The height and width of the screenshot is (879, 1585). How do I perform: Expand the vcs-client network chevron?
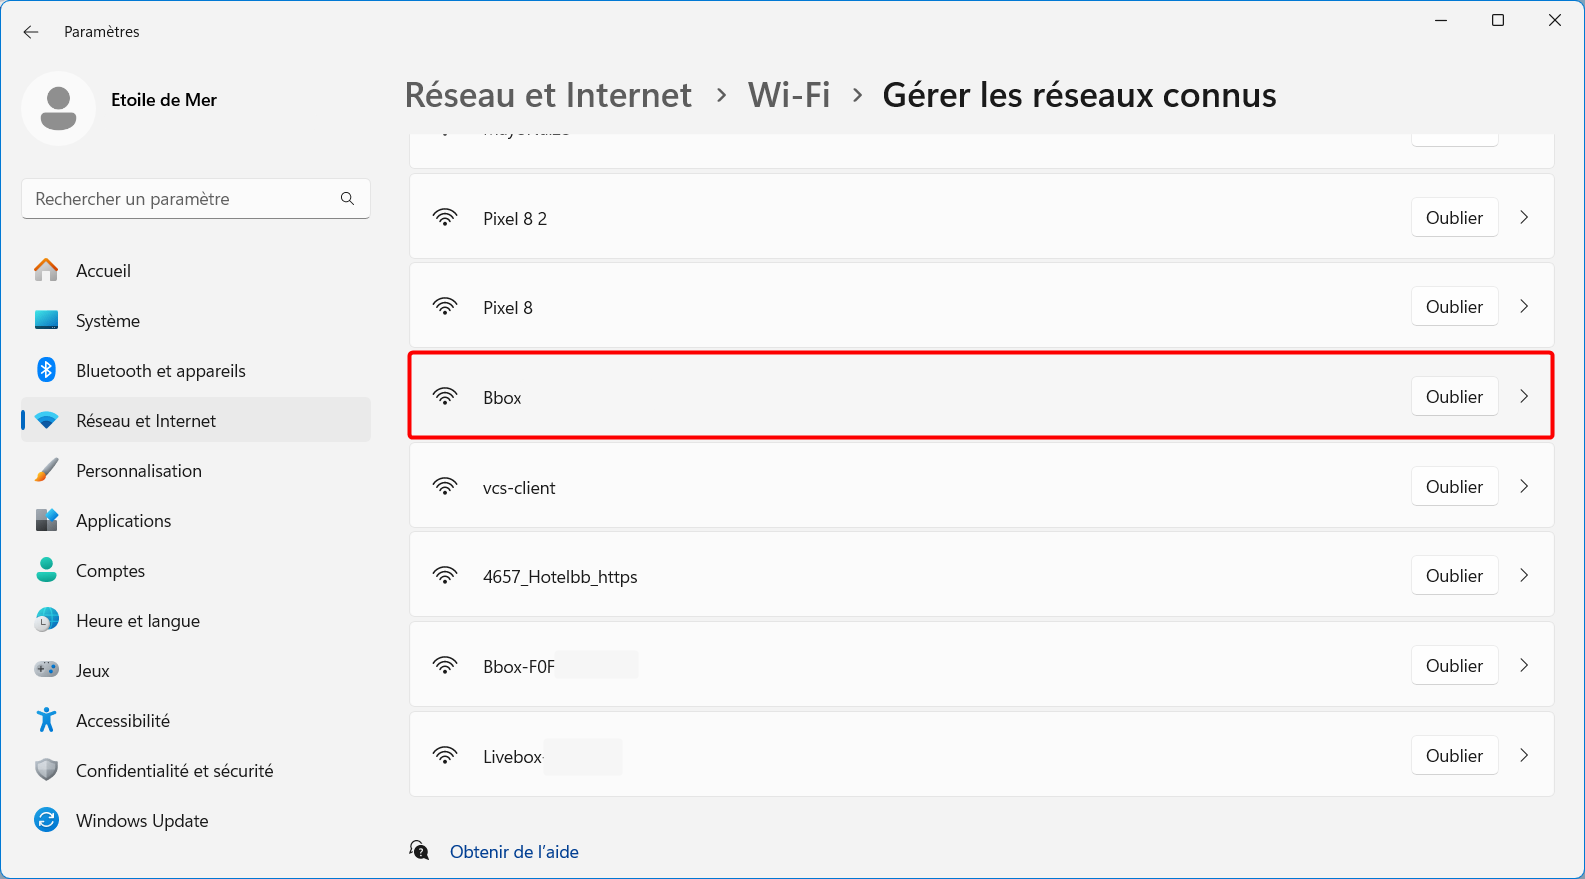[x=1524, y=486]
